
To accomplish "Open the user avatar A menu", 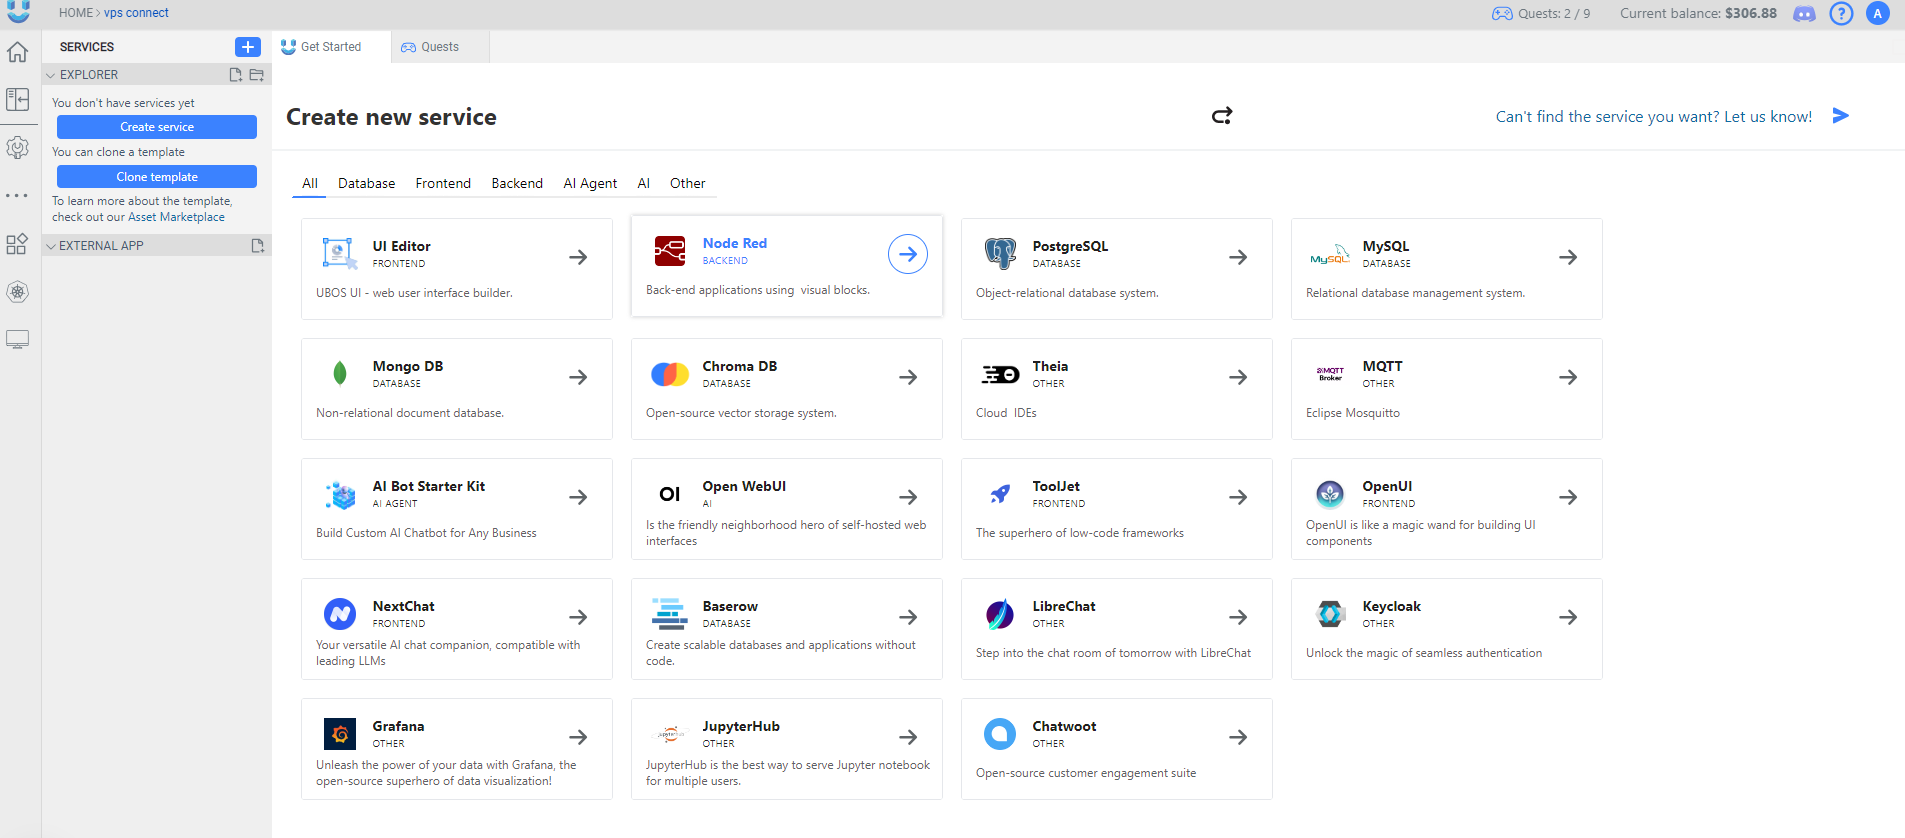I will (x=1878, y=13).
